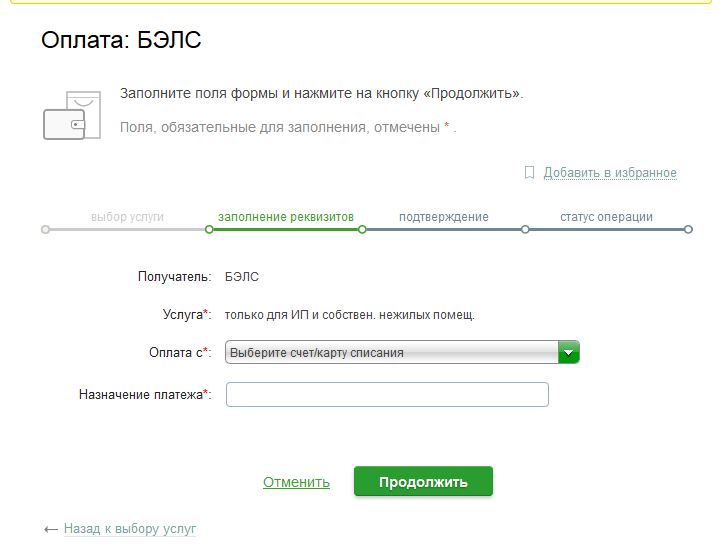Click the progress marker at end of статус операции
The width and height of the screenshot is (721, 555).
click(x=688, y=229)
